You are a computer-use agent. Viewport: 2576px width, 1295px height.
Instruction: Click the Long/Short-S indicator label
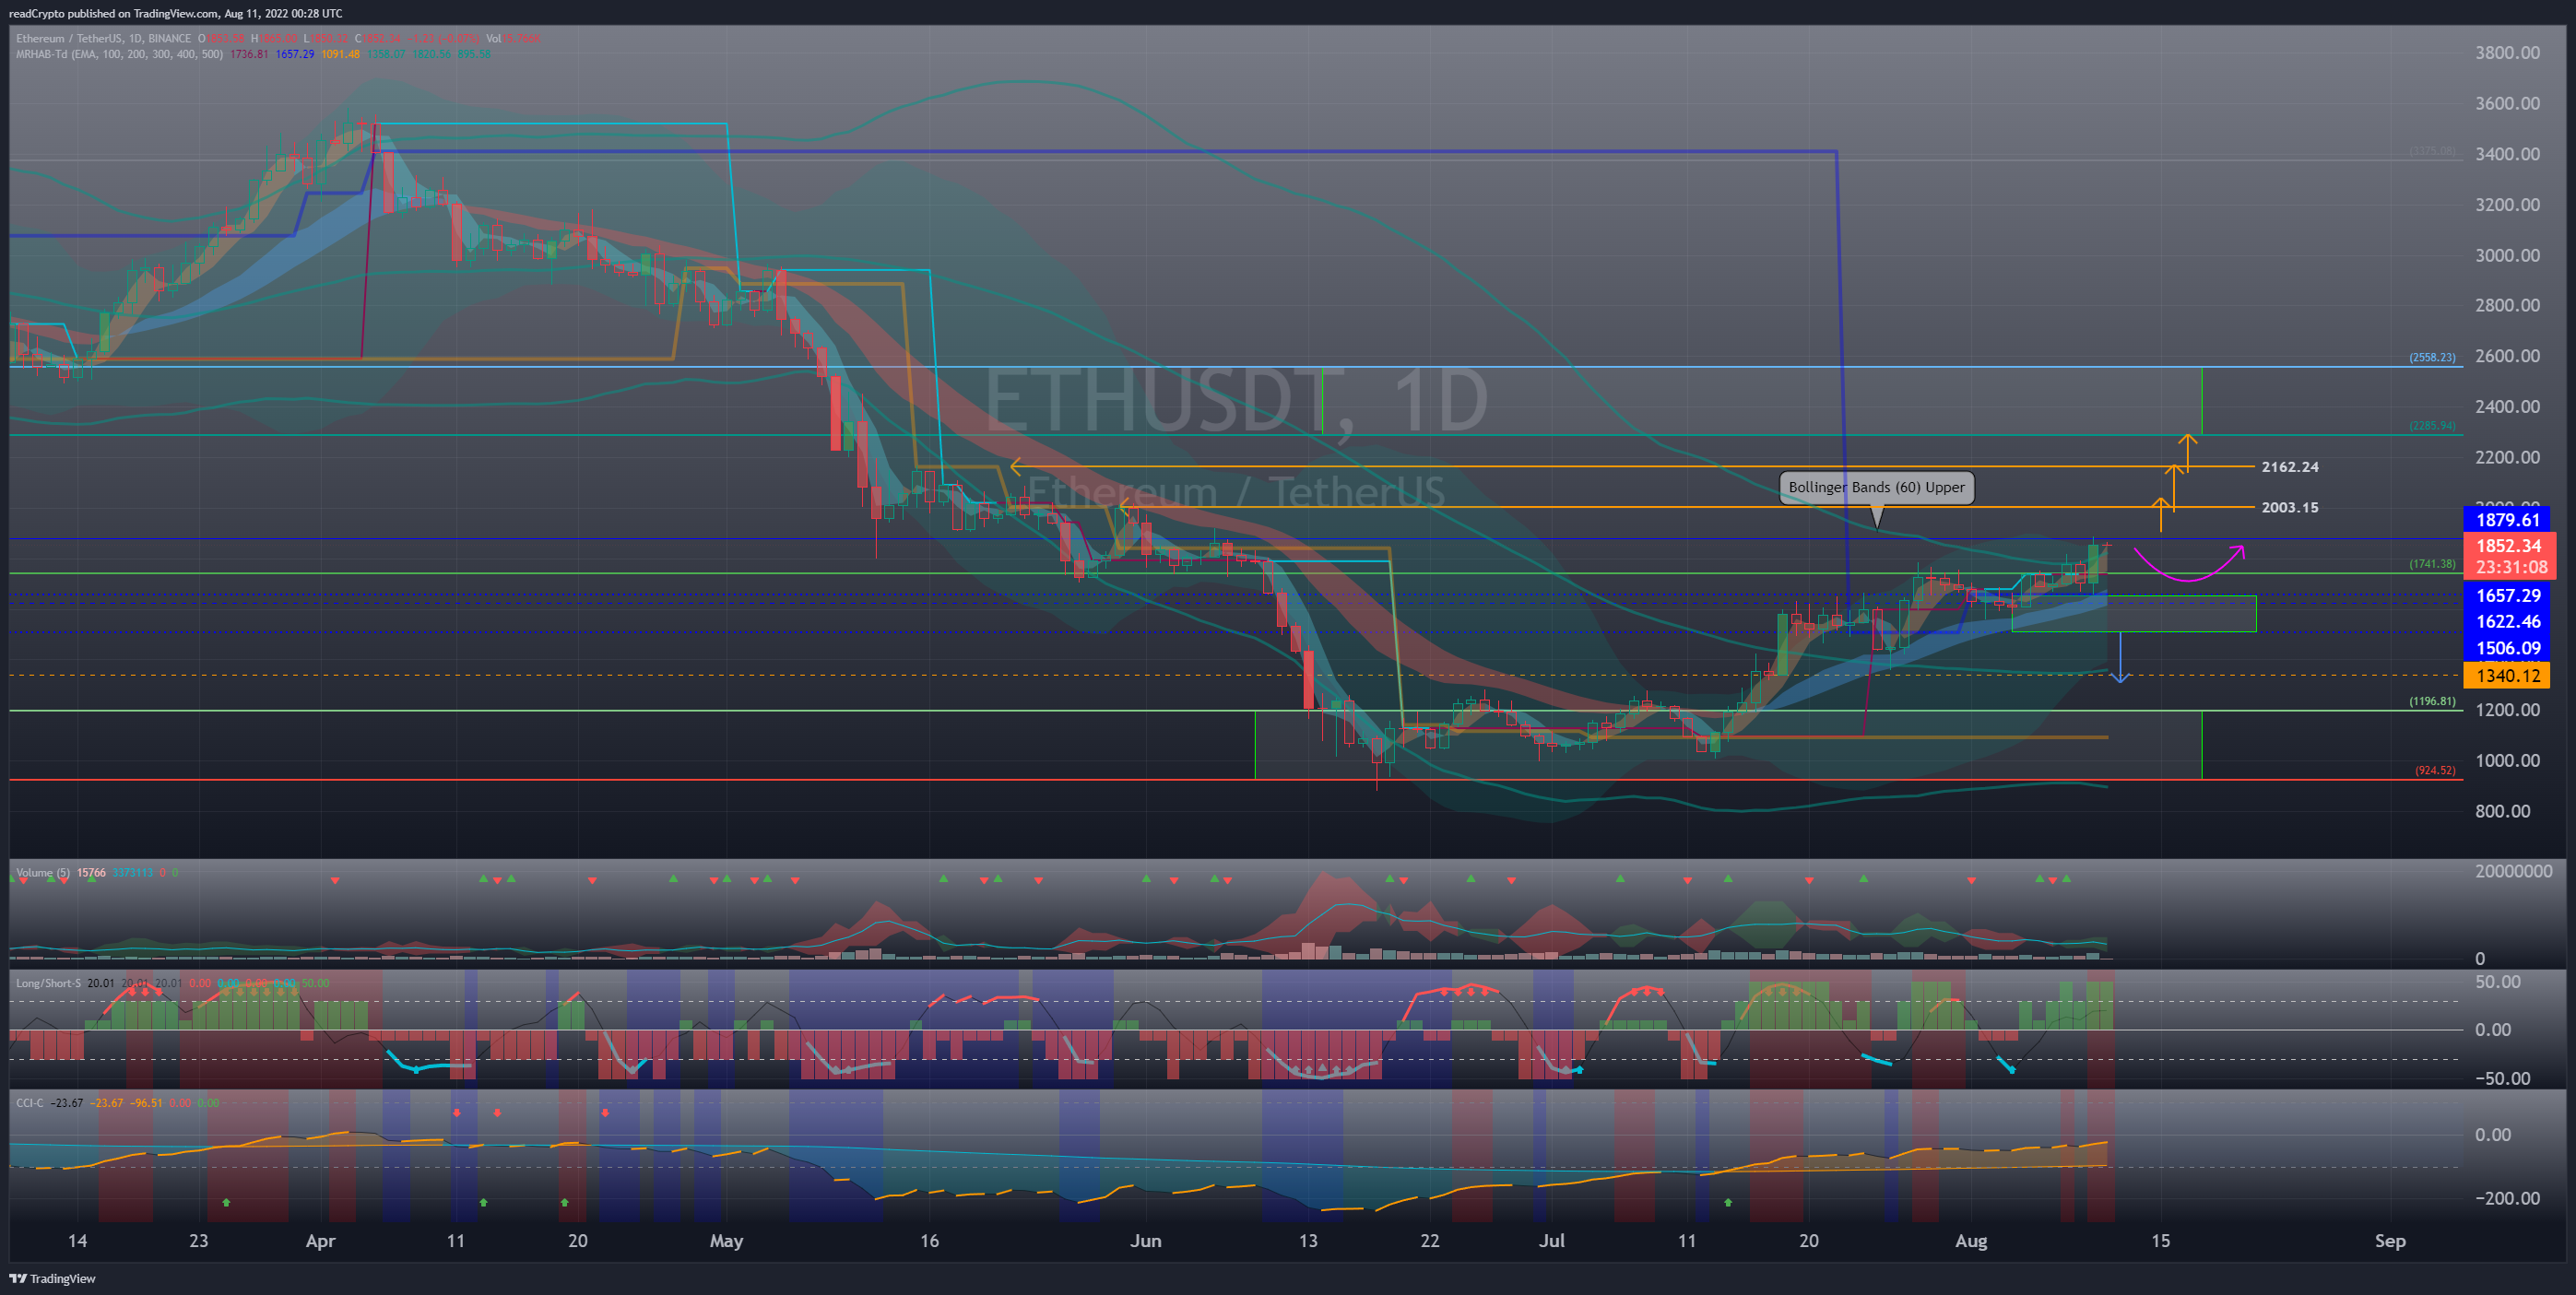click(x=48, y=983)
